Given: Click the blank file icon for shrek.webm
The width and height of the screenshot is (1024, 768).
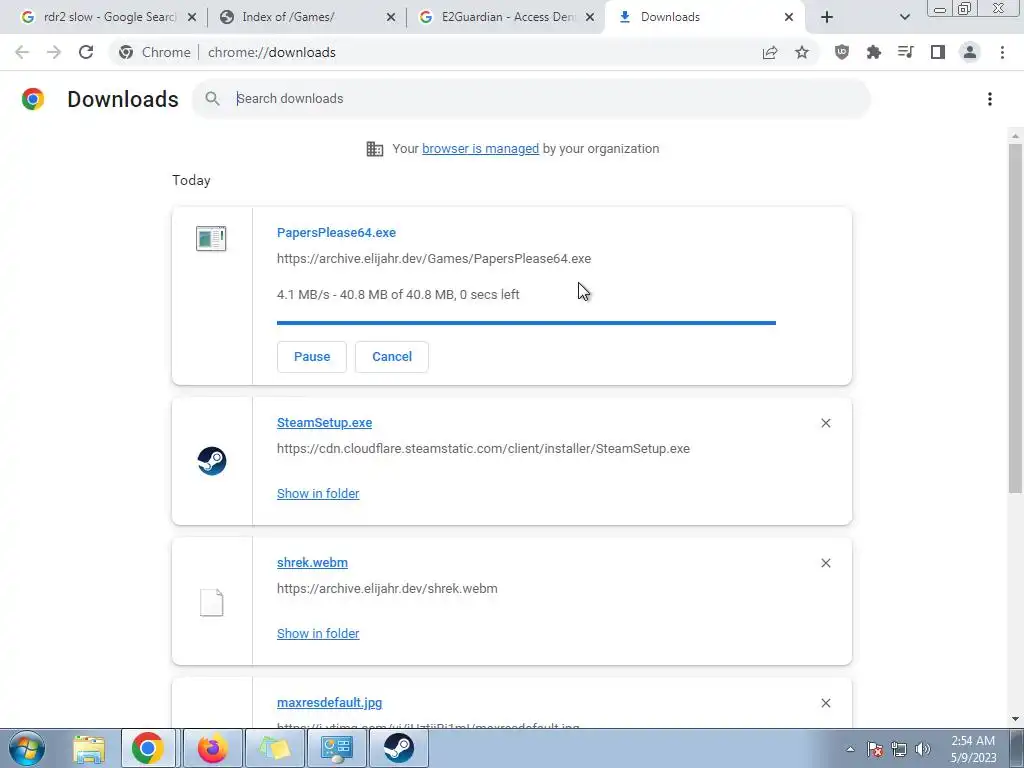Looking at the screenshot, I should tap(212, 602).
